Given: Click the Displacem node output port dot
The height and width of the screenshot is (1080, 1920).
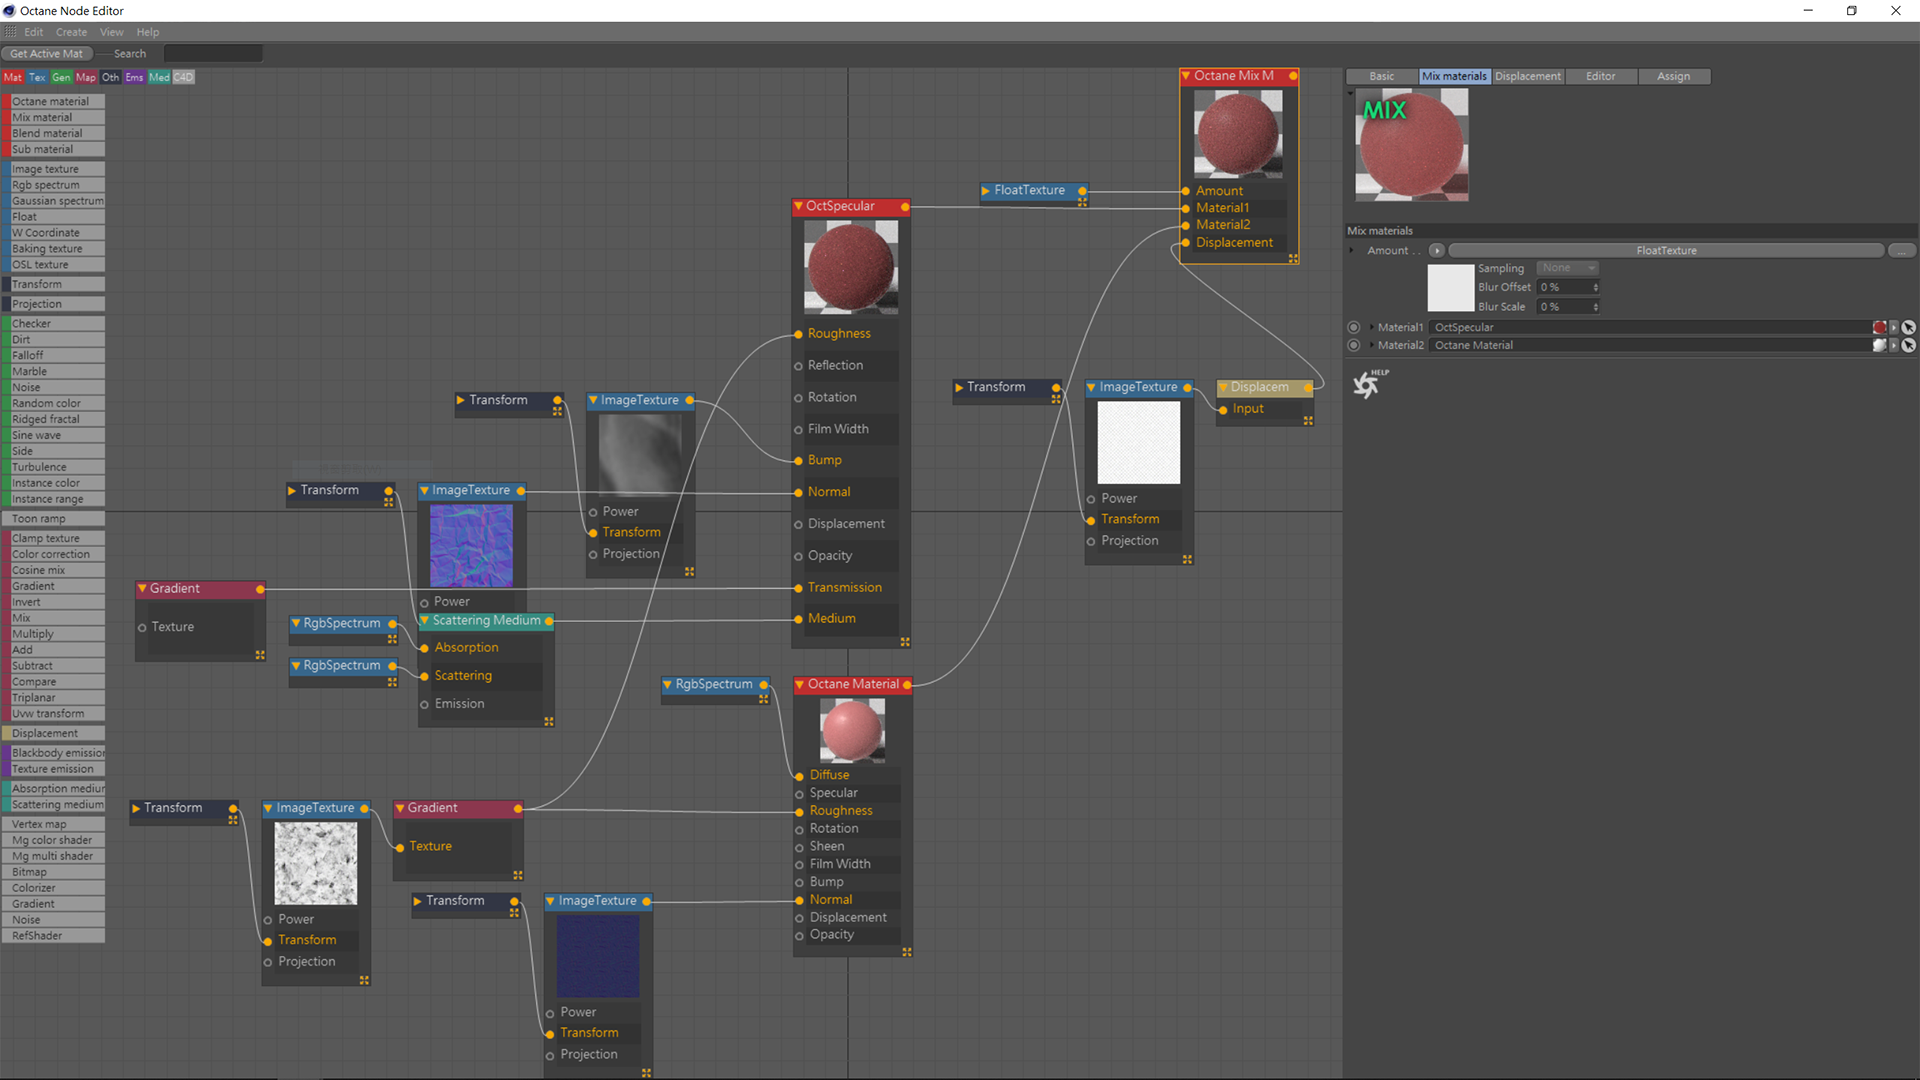Looking at the screenshot, I should click(x=1308, y=387).
